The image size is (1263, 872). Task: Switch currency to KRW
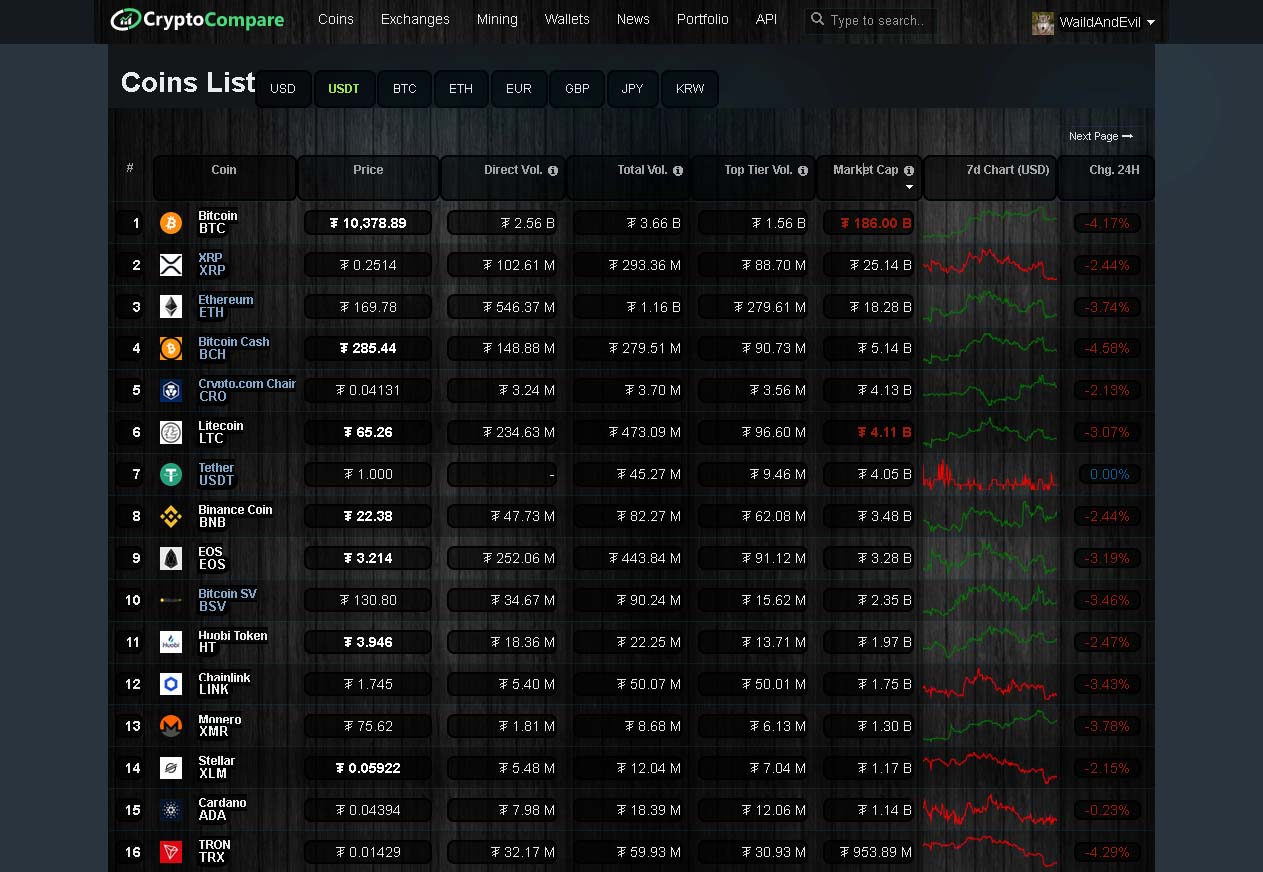tap(690, 89)
